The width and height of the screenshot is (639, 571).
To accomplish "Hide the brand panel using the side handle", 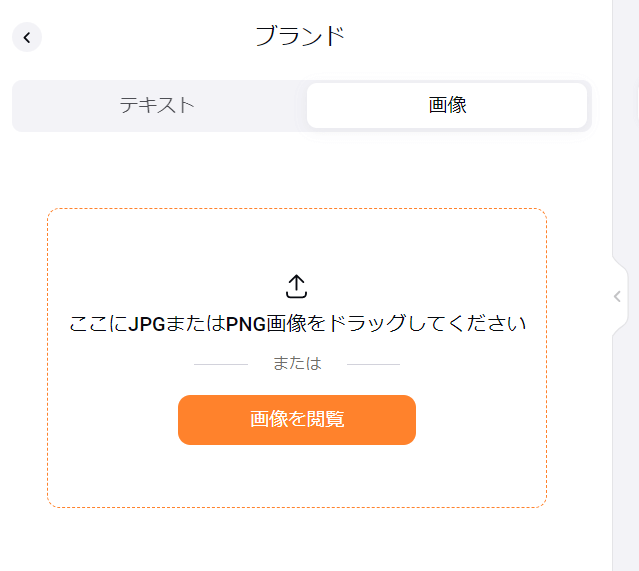I will tap(618, 297).
